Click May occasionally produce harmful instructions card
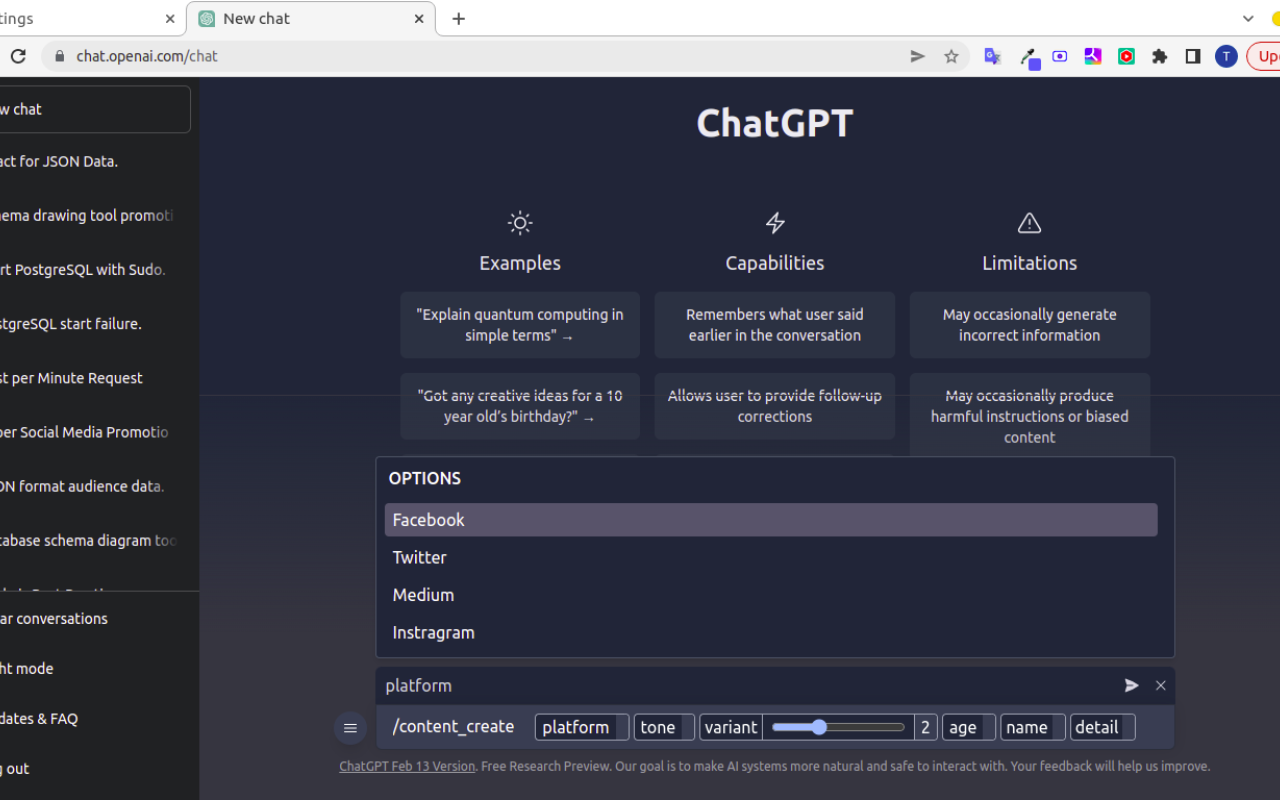Viewport: 1280px width, 800px height. coord(1030,416)
